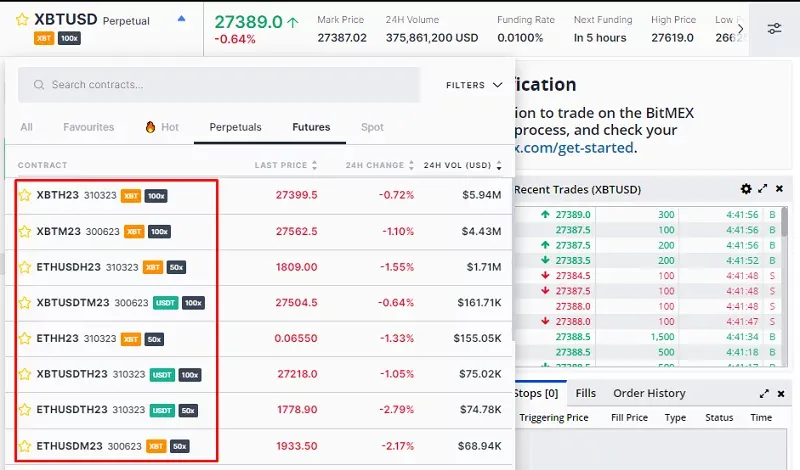Click the Search contracts input field
The height and width of the screenshot is (470, 800).
point(219,85)
